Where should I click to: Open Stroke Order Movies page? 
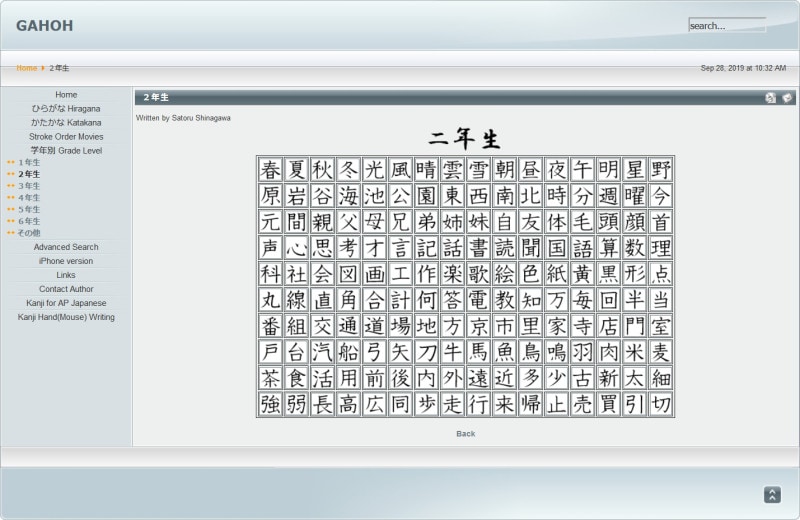pyautogui.click(x=66, y=136)
